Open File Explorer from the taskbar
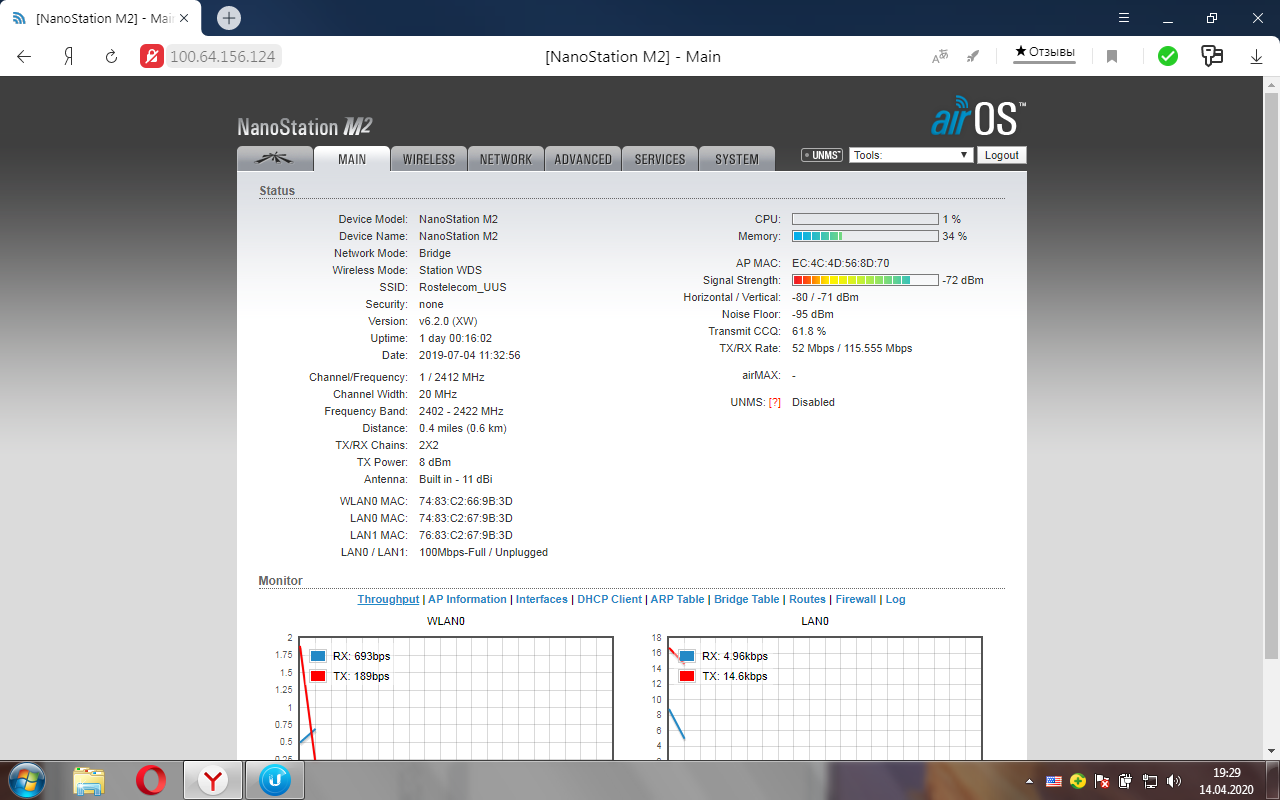The width and height of the screenshot is (1280, 800). 89,780
